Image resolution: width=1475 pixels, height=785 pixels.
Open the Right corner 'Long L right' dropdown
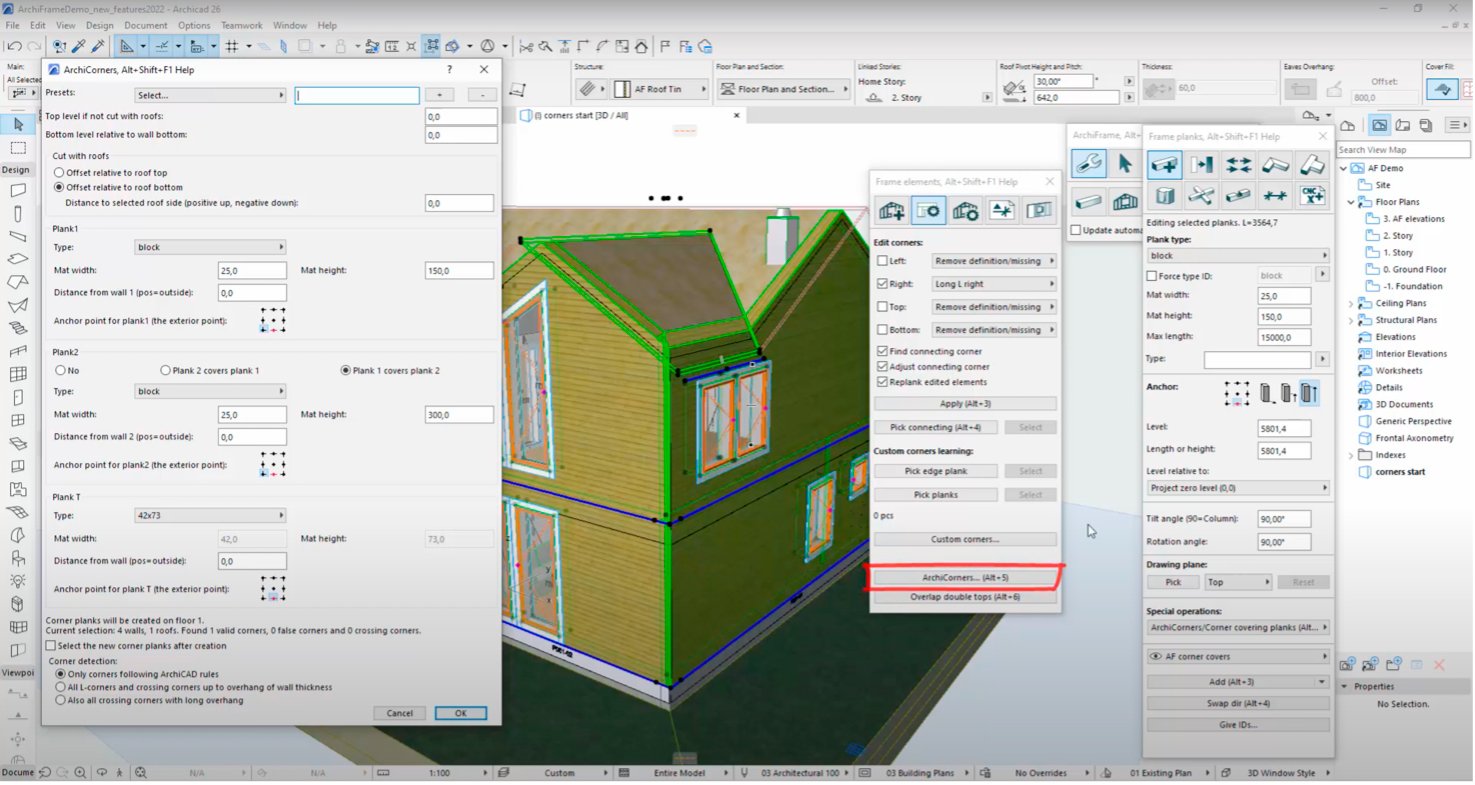[x=994, y=284]
